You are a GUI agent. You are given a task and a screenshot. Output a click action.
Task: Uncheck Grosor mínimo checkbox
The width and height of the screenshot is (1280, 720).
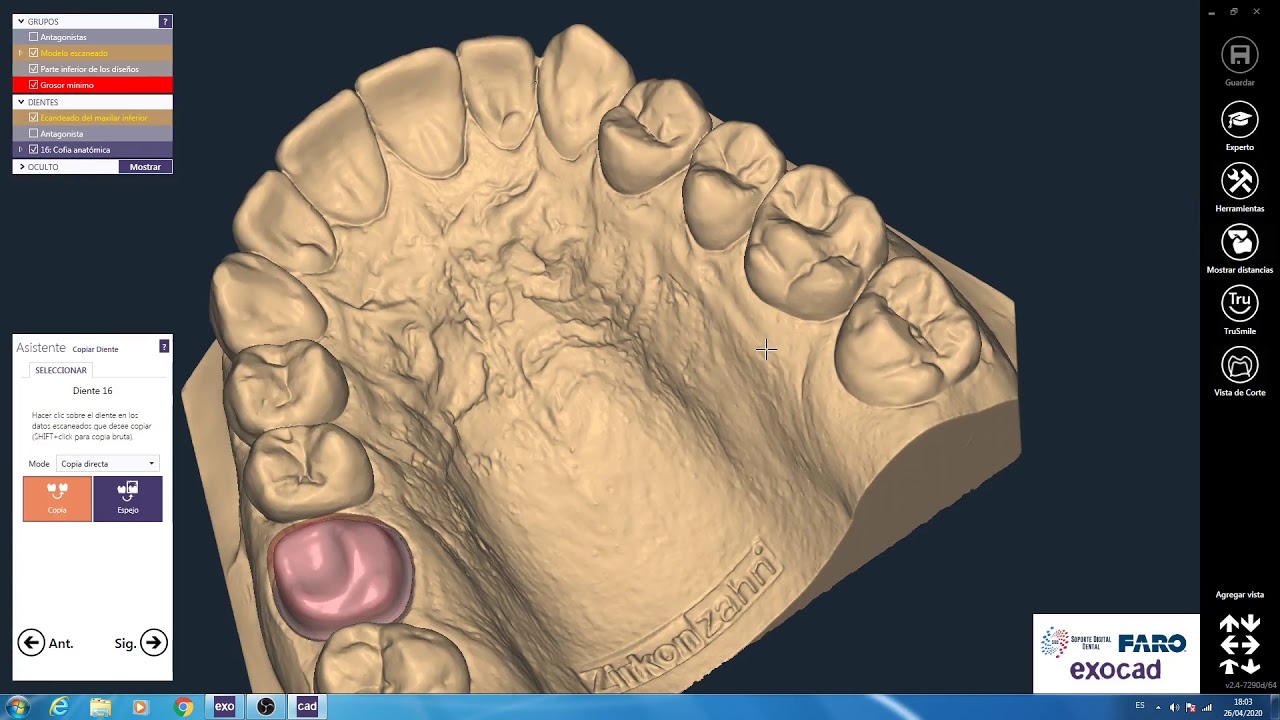pos(34,85)
